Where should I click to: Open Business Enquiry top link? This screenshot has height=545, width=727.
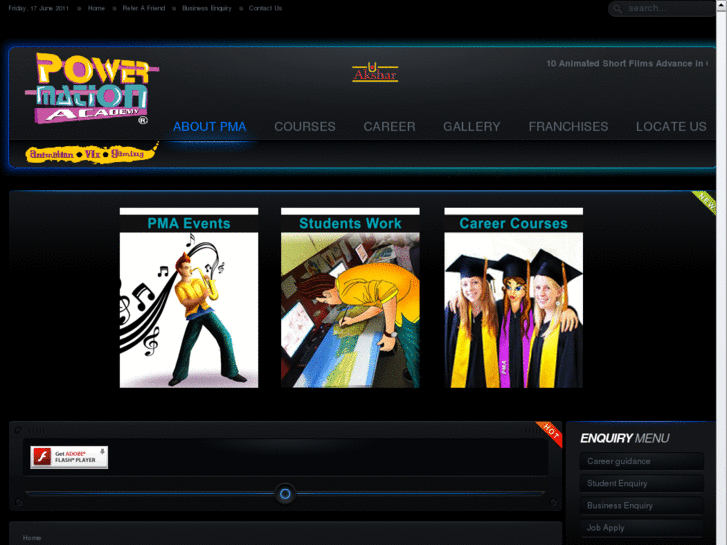pos(206,8)
